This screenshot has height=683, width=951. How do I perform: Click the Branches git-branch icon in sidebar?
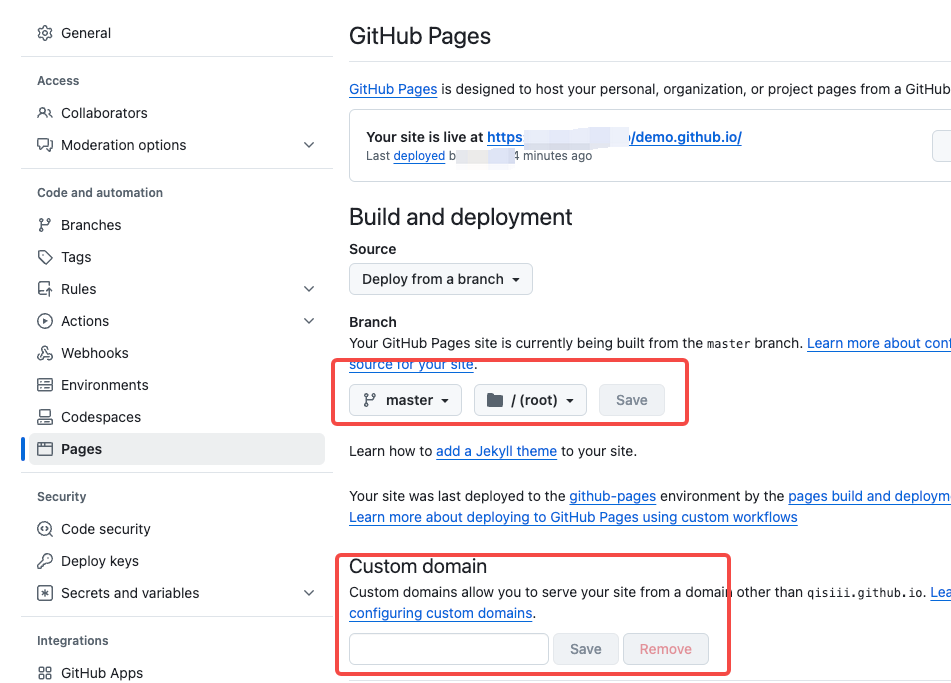click(x=45, y=225)
